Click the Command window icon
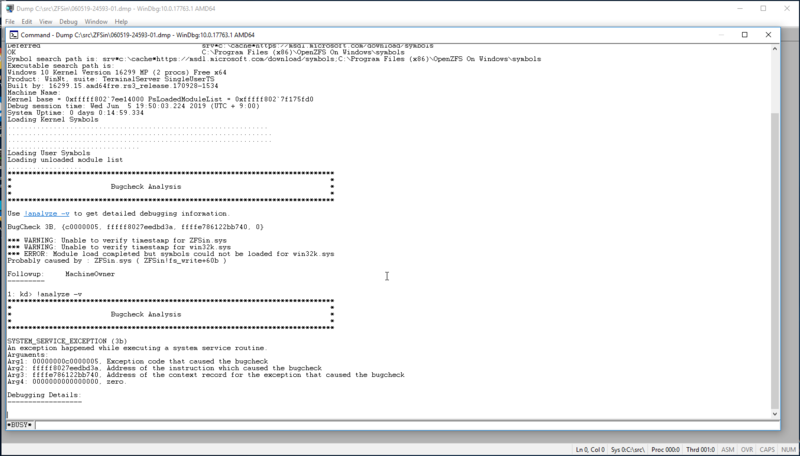 point(14,35)
